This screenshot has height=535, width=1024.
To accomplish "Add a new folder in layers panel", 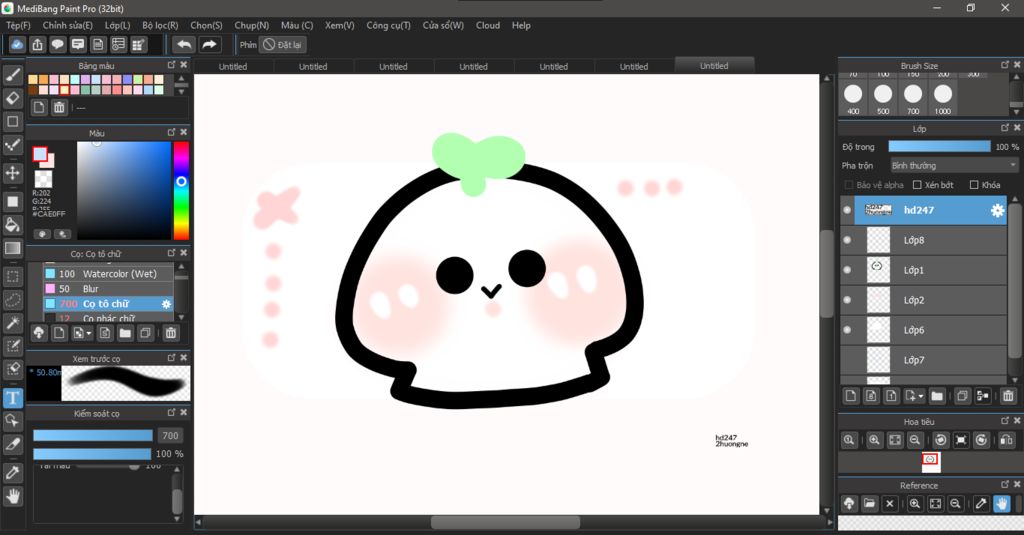I will tap(937, 396).
